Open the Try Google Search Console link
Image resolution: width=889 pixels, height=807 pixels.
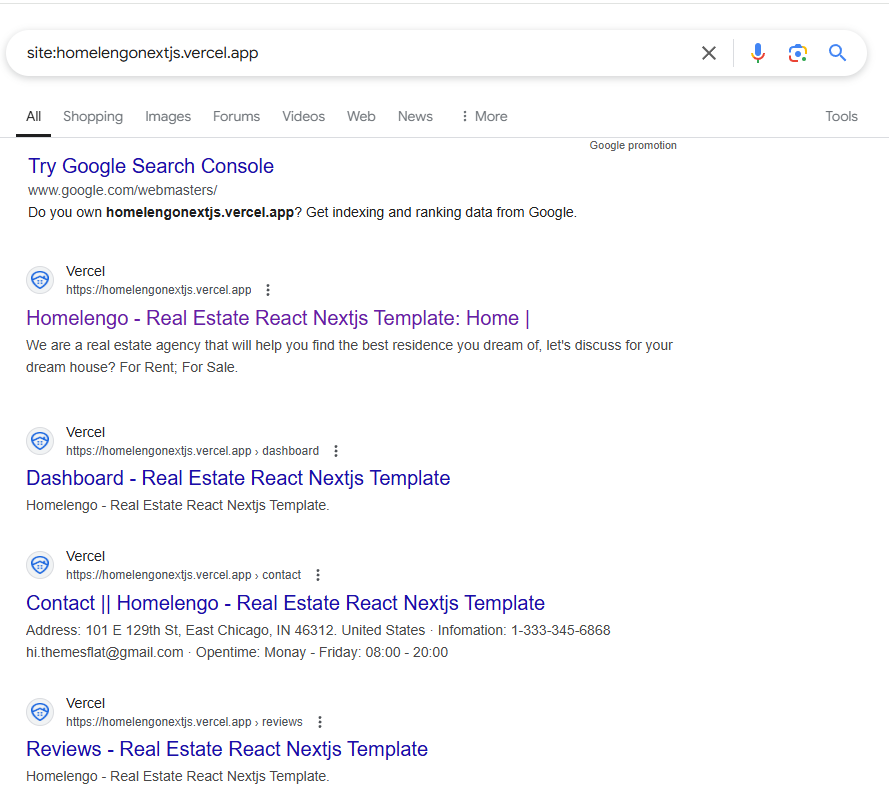(151, 166)
